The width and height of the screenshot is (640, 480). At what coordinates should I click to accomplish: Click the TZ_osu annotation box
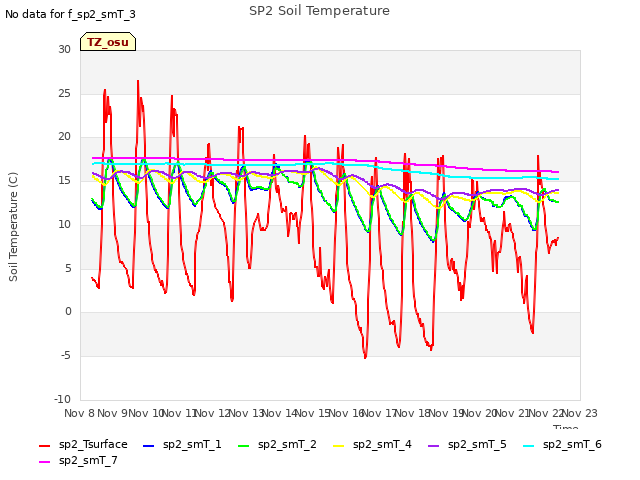(108, 42)
